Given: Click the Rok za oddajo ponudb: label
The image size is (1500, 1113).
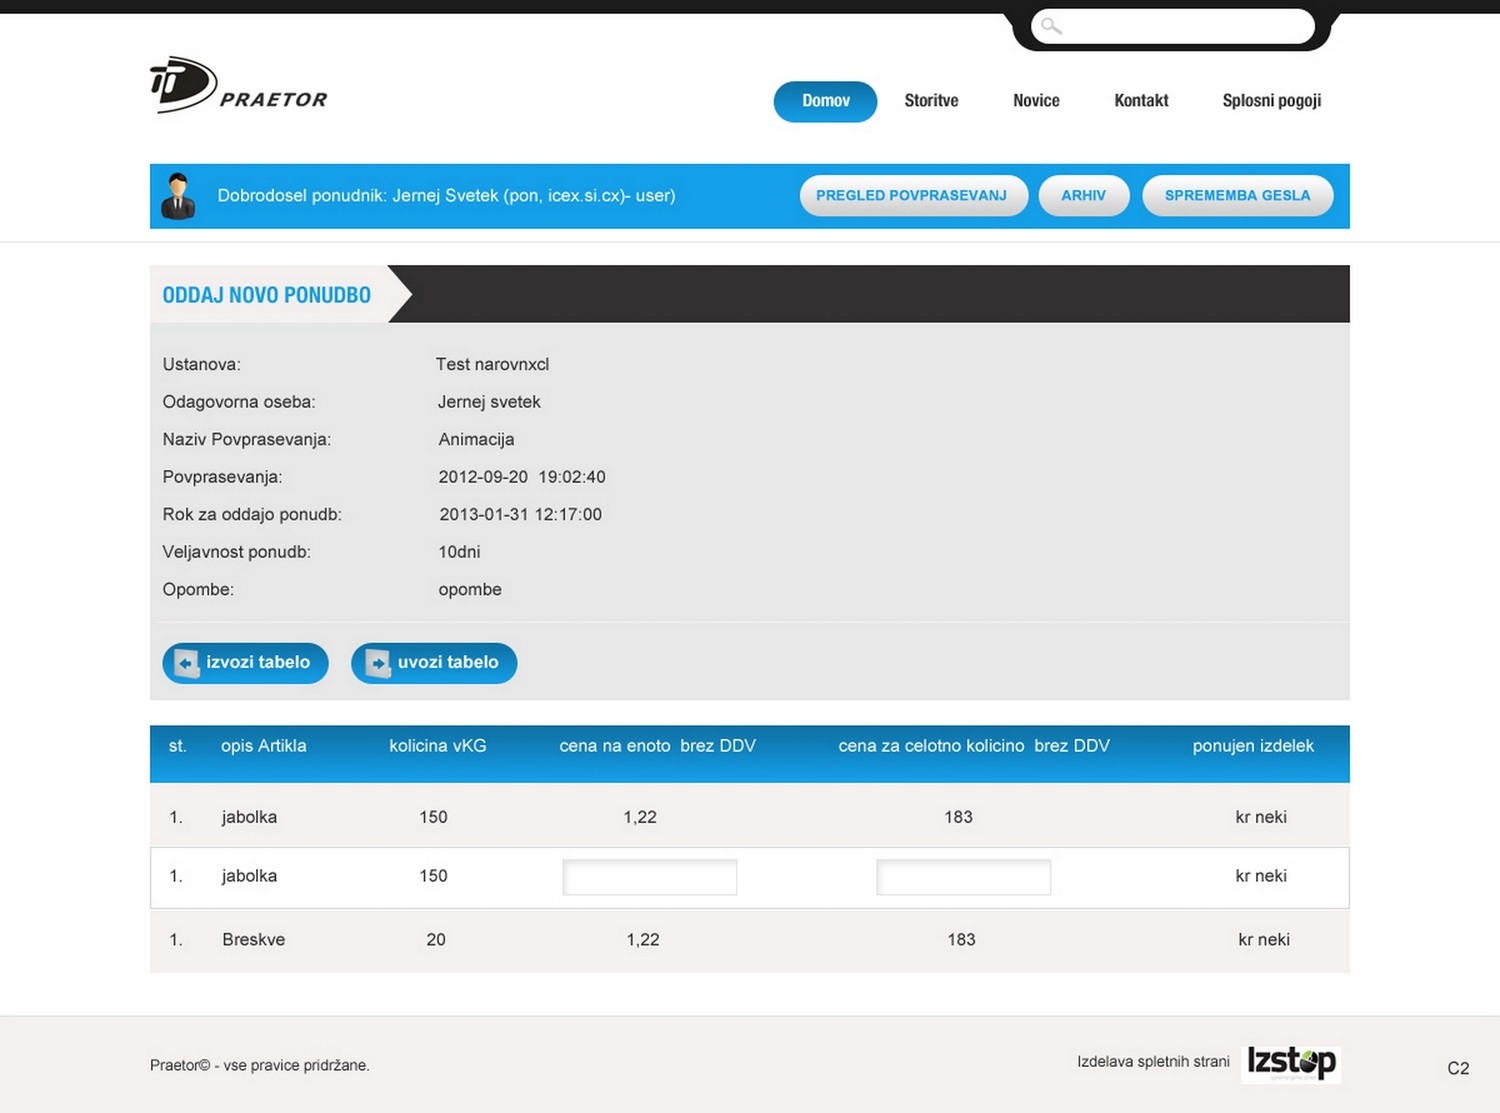Looking at the screenshot, I should (x=252, y=515).
